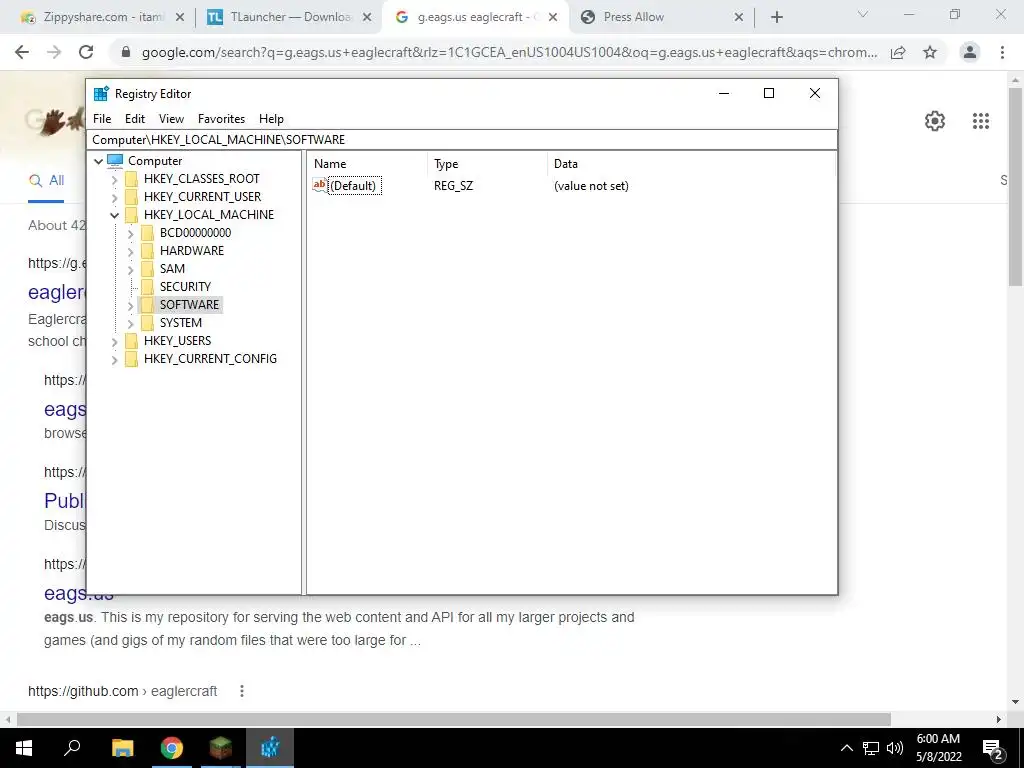The height and width of the screenshot is (768, 1024).
Task: Reload the Chrome page
Action: click(86, 52)
